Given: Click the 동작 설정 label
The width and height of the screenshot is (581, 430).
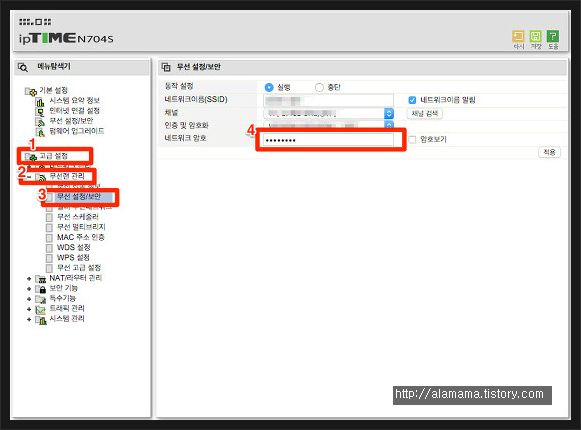Looking at the screenshot, I should [179, 86].
